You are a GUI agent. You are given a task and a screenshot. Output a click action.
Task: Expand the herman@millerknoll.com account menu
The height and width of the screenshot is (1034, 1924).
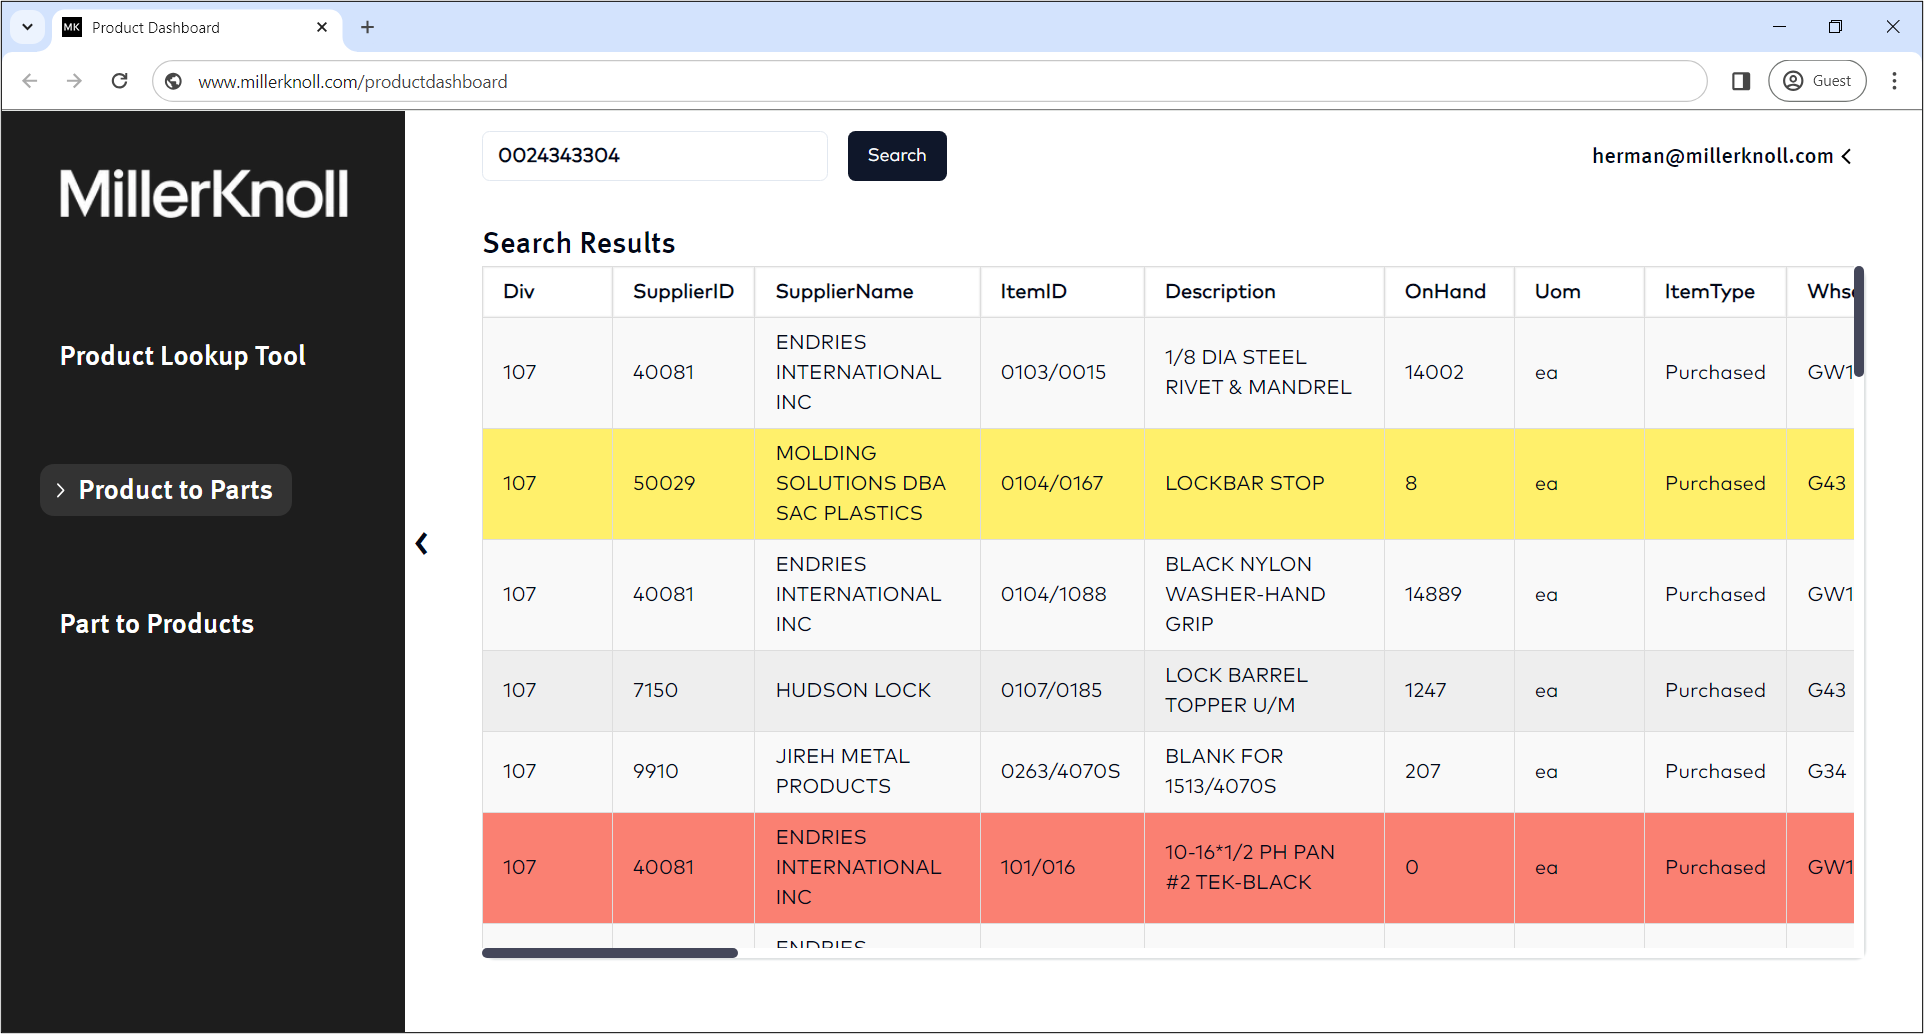click(1722, 156)
